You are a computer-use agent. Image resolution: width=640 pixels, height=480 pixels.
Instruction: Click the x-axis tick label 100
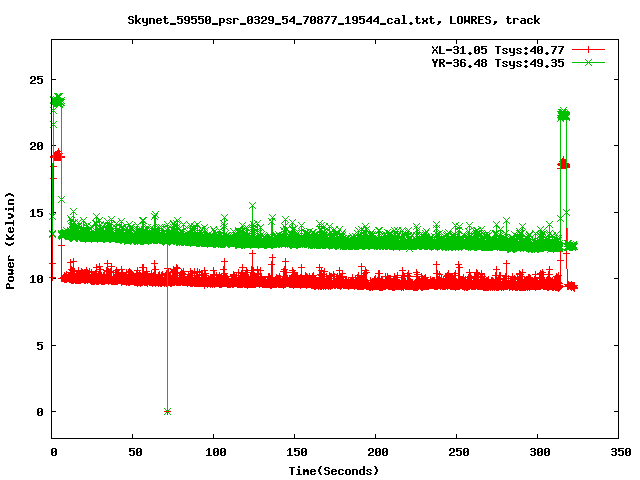[216, 452]
